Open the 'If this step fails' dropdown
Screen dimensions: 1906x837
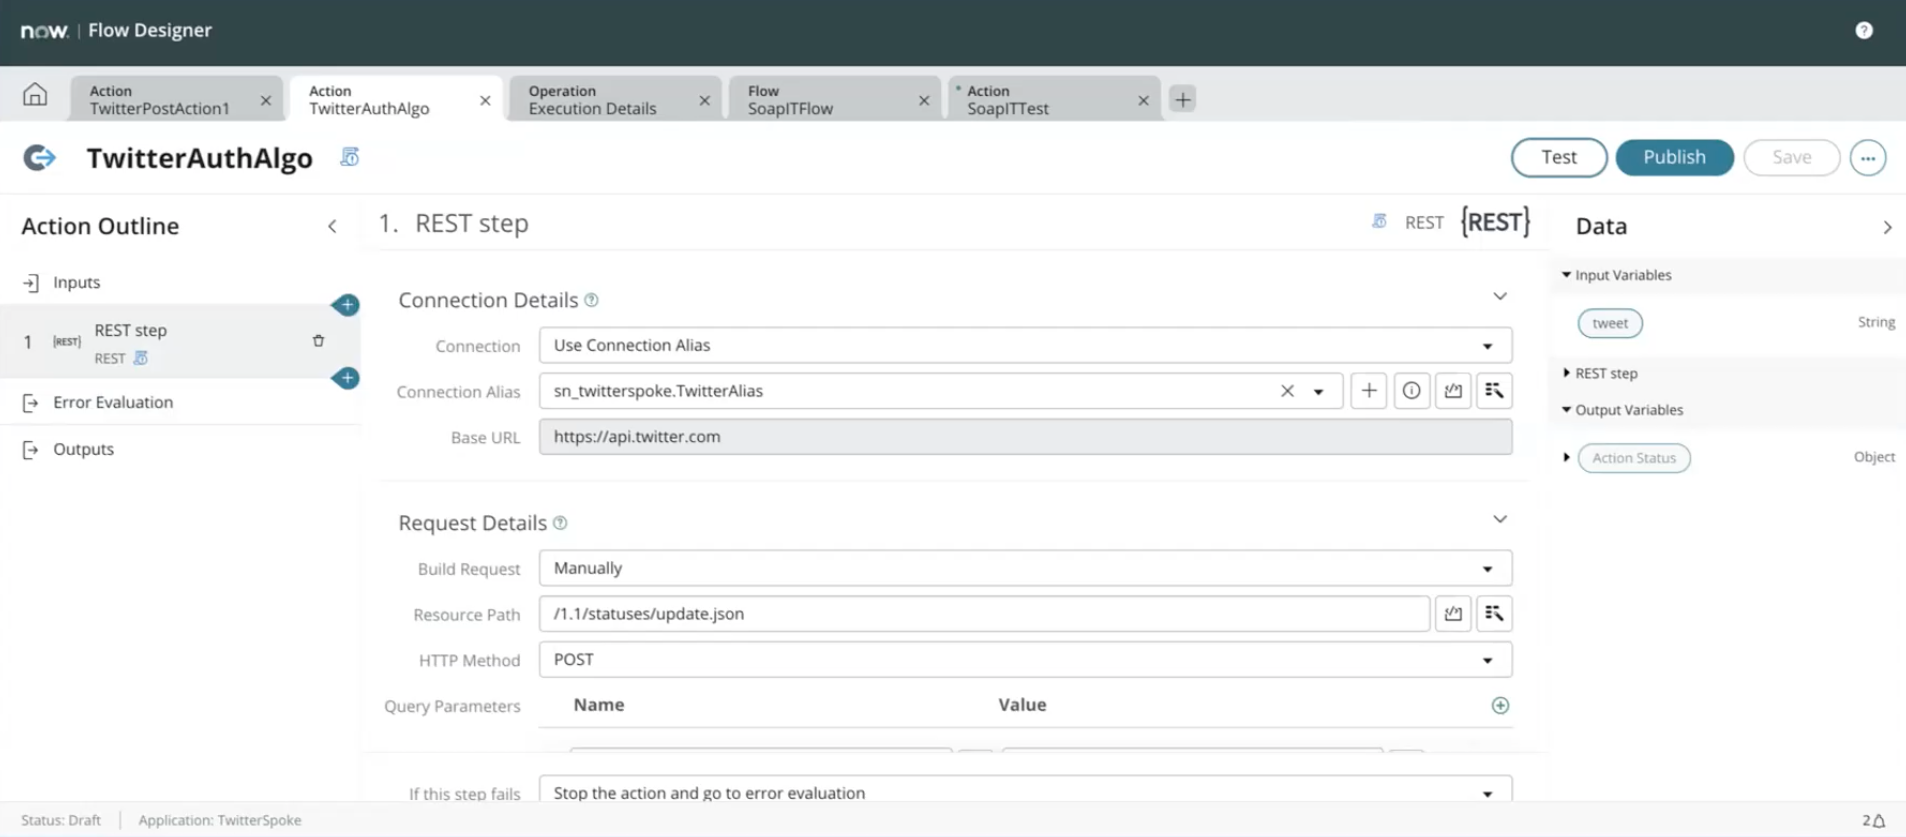(x=1025, y=790)
